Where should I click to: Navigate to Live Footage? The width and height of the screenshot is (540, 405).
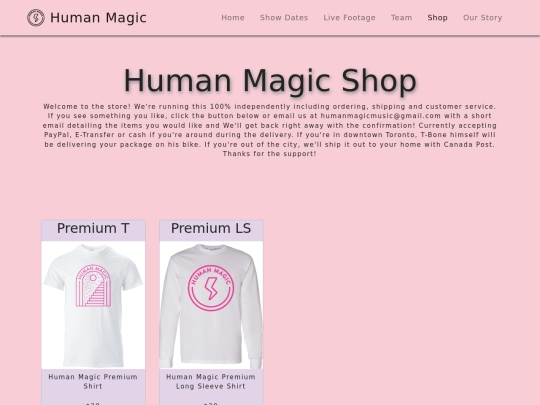click(349, 18)
